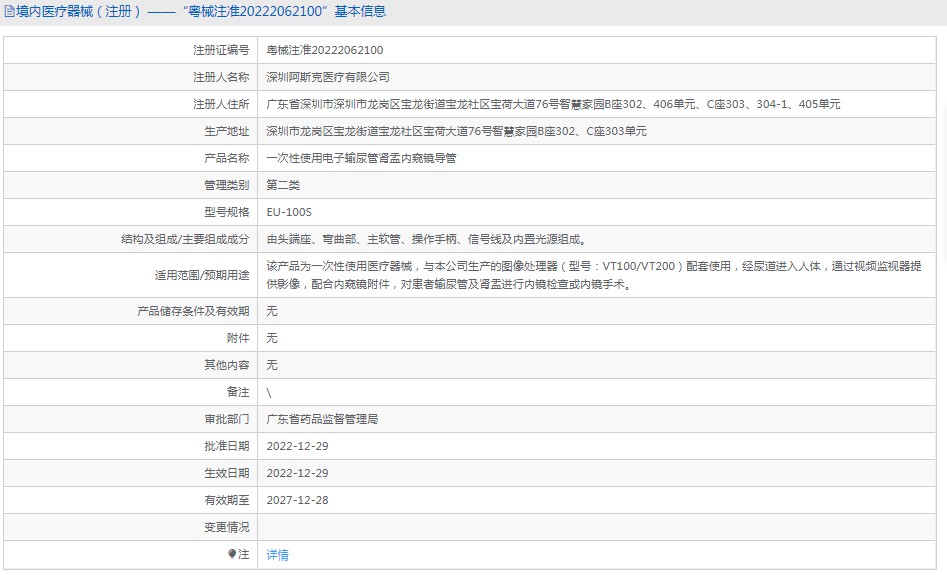Select the page title 境内医疗器械（注册）
This screenshot has height=575, width=947.
click(79, 11)
